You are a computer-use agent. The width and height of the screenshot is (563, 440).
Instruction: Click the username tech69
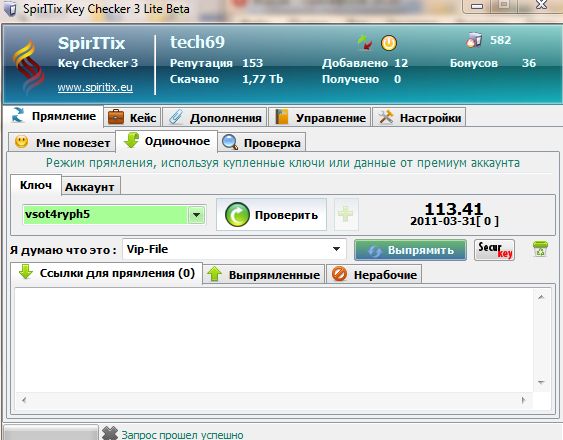pyautogui.click(x=197, y=42)
